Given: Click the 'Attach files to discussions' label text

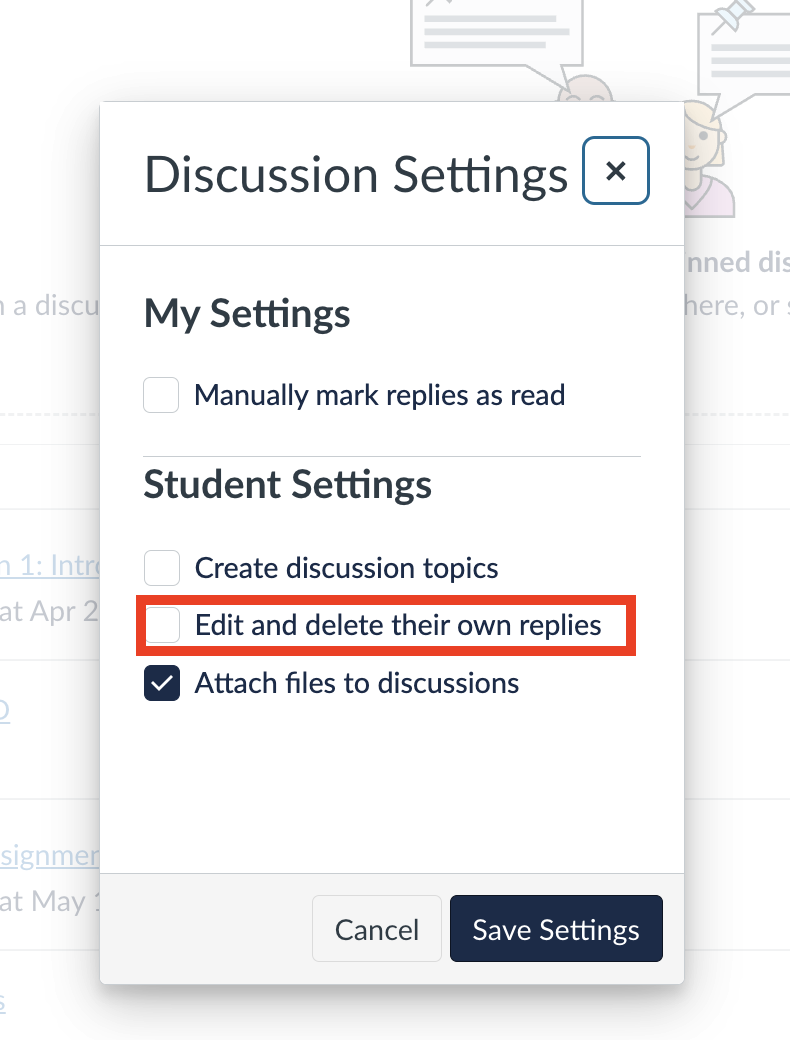Looking at the screenshot, I should [x=357, y=683].
